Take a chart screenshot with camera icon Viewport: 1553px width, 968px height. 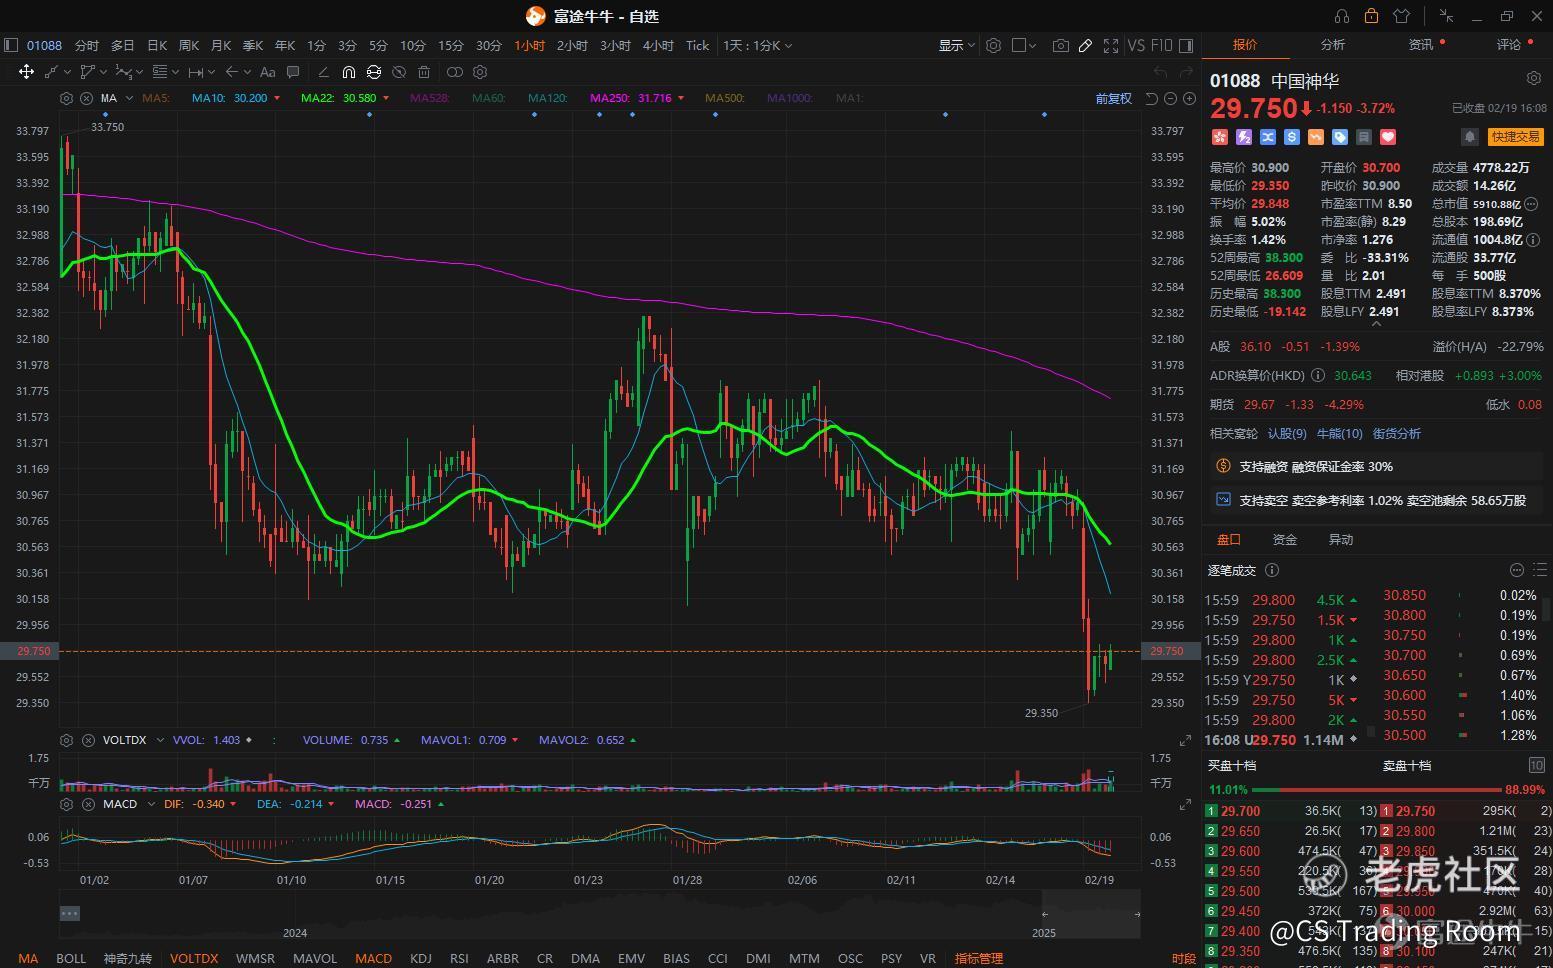[x=1060, y=45]
